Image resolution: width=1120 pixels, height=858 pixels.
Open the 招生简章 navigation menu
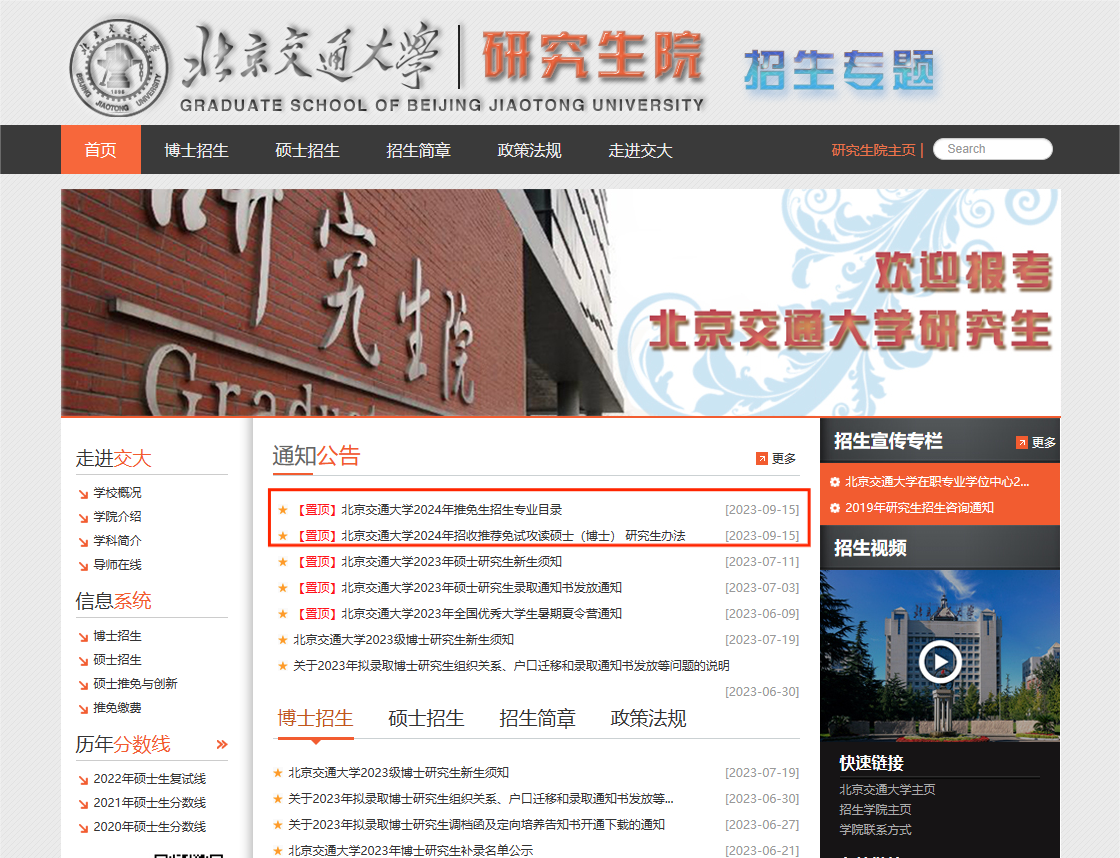coord(419,150)
